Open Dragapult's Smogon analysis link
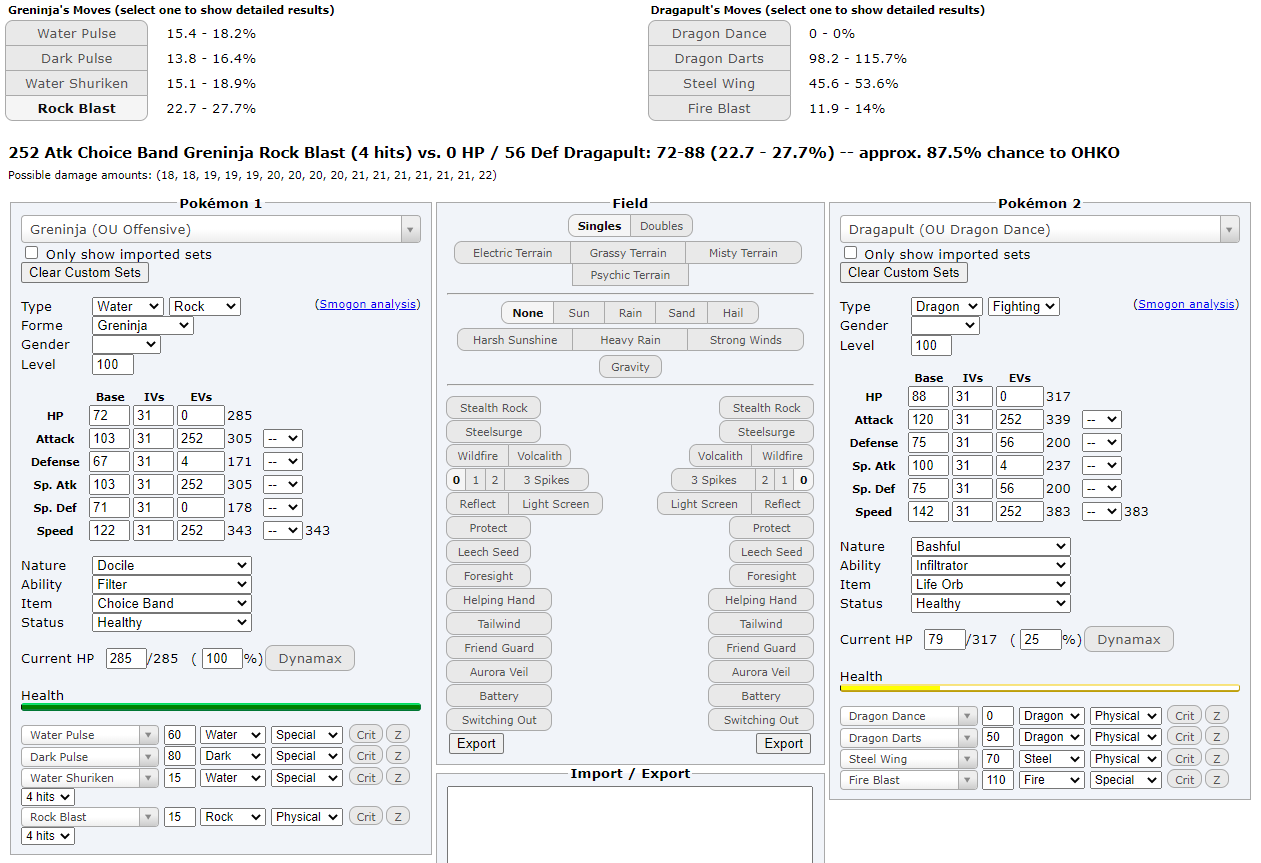The image size is (1261, 863). (1187, 304)
